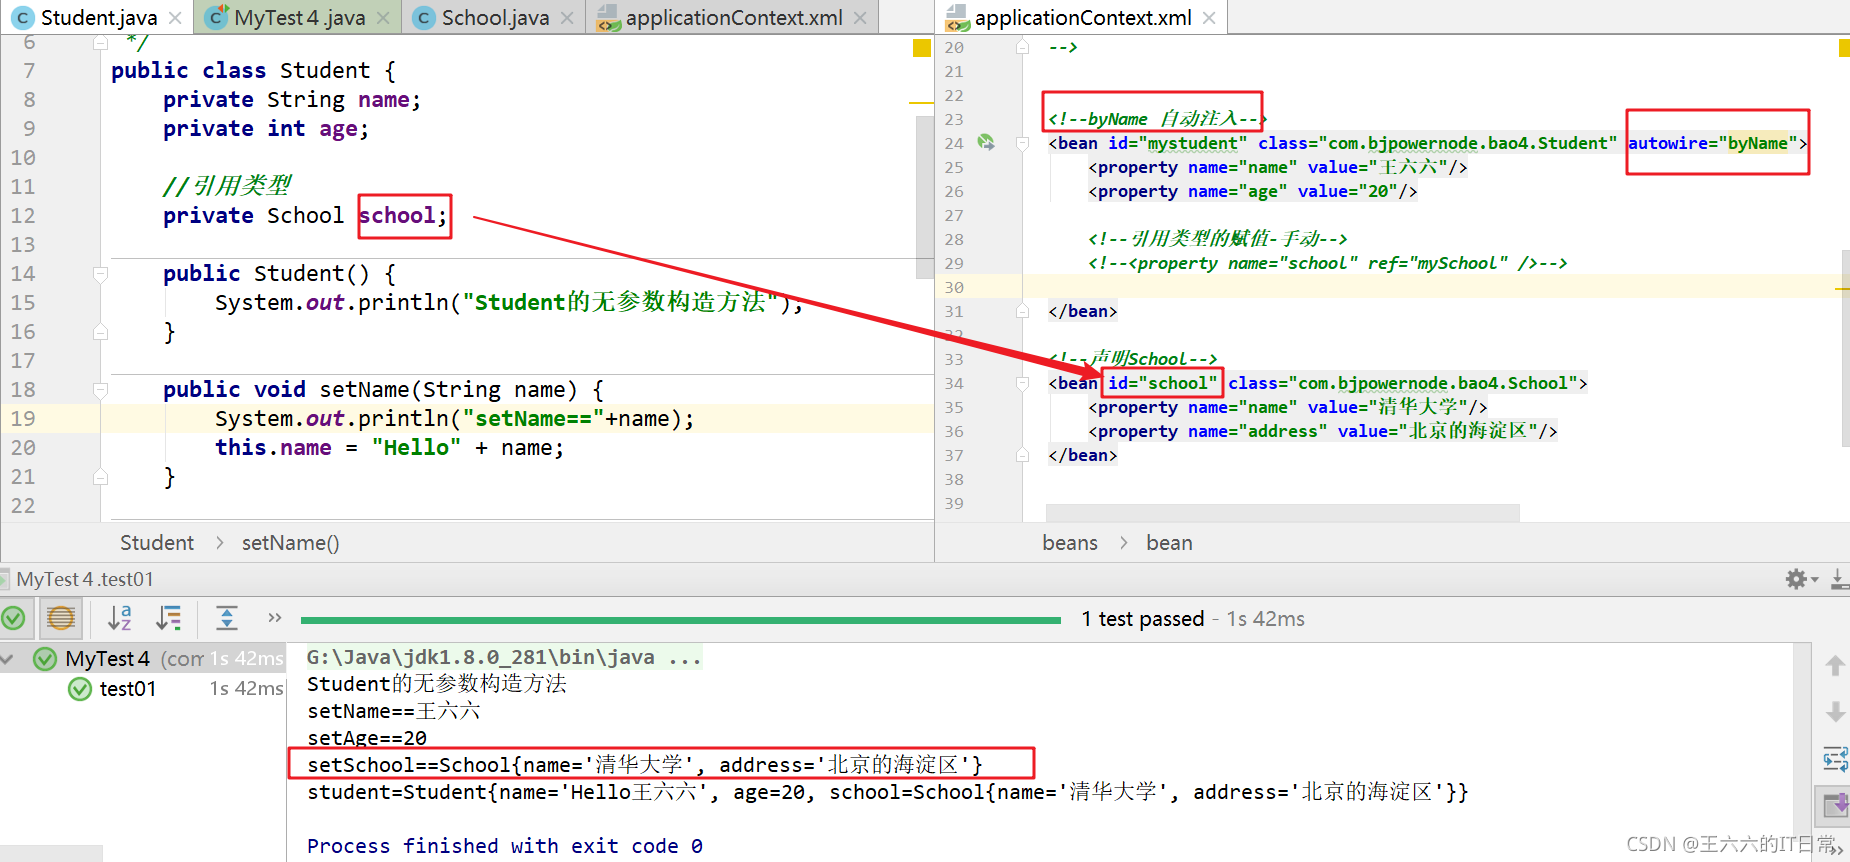Click console line 'setAge==20'
The width and height of the screenshot is (1850, 862).
(367, 738)
